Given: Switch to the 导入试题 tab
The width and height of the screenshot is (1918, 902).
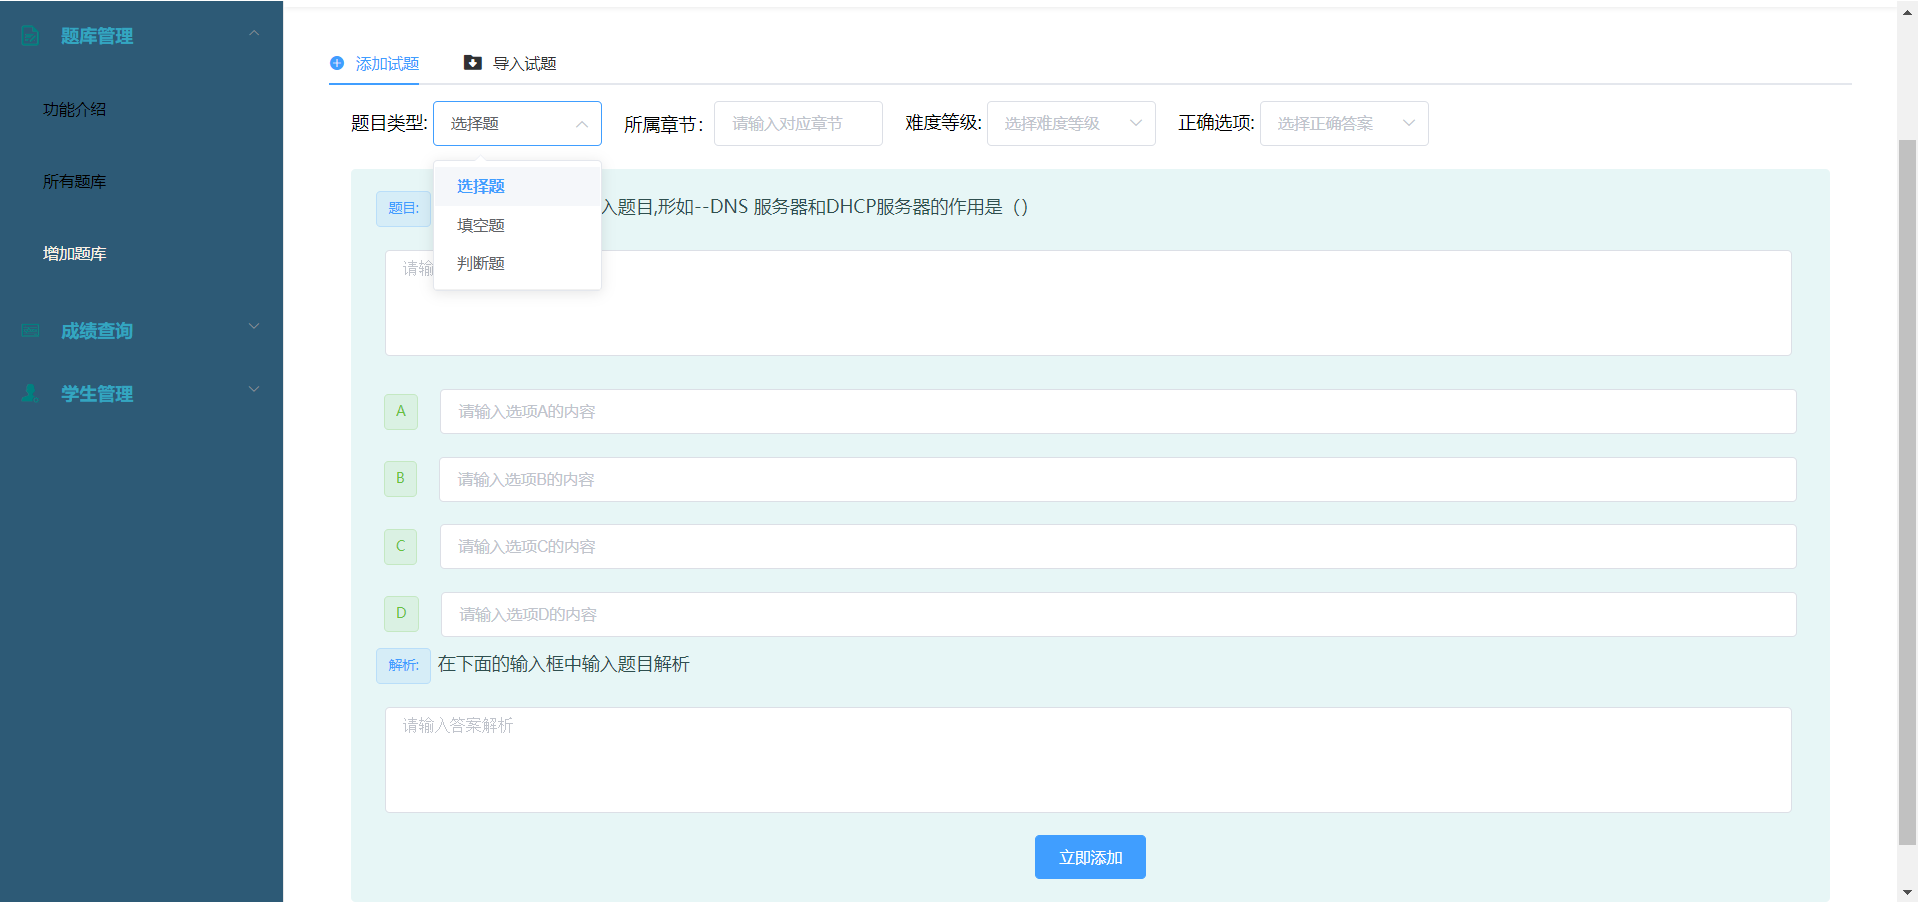Looking at the screenshot, I should (524, 64).
